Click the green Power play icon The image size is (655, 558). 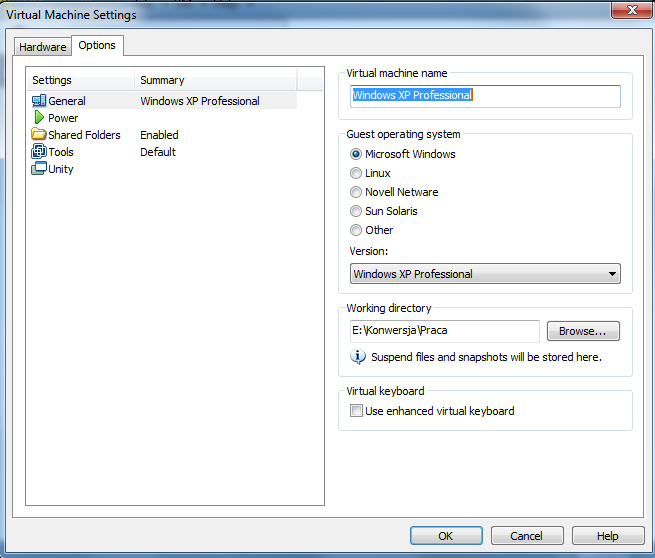[39, 117]
